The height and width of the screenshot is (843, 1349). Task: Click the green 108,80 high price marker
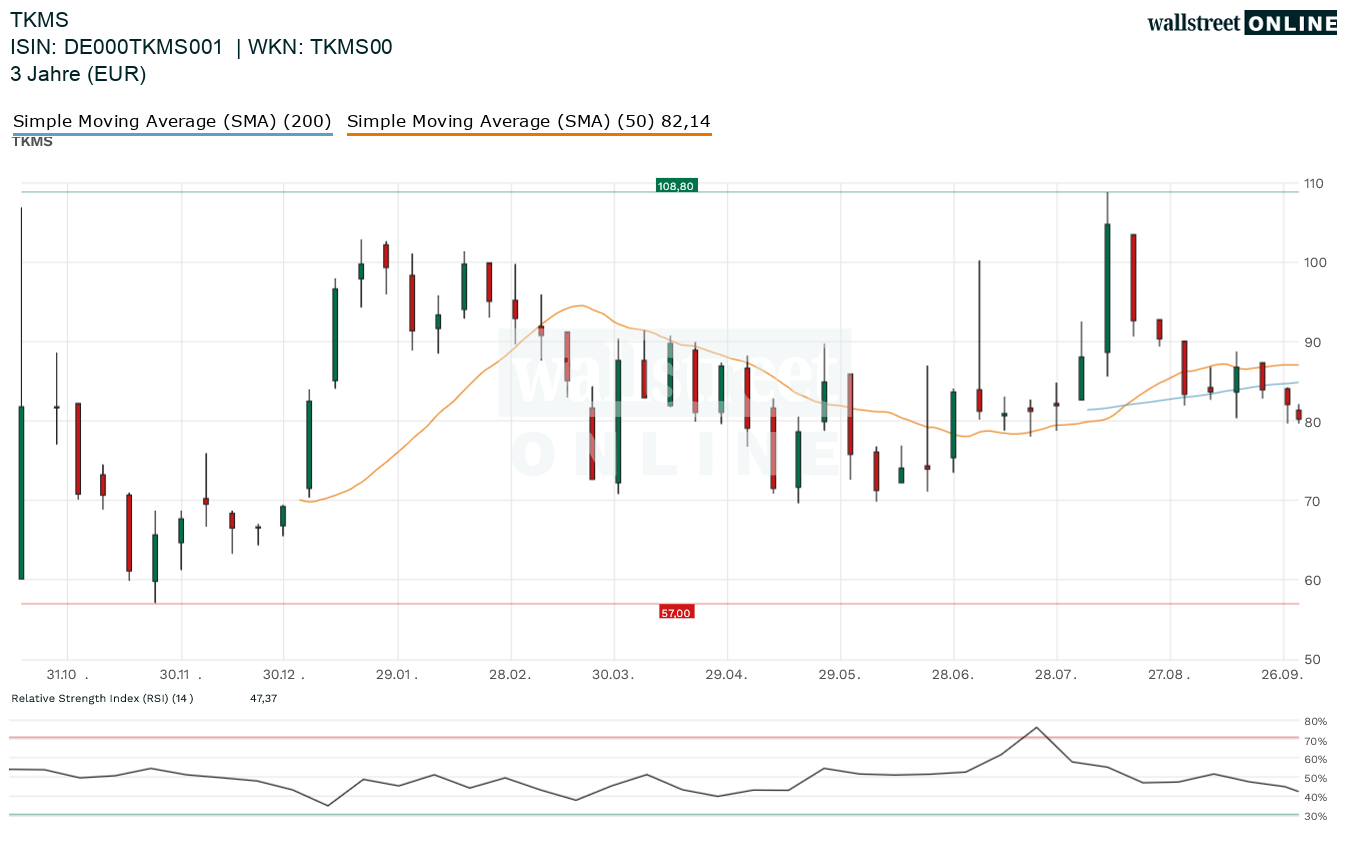[x=676, y=185]
